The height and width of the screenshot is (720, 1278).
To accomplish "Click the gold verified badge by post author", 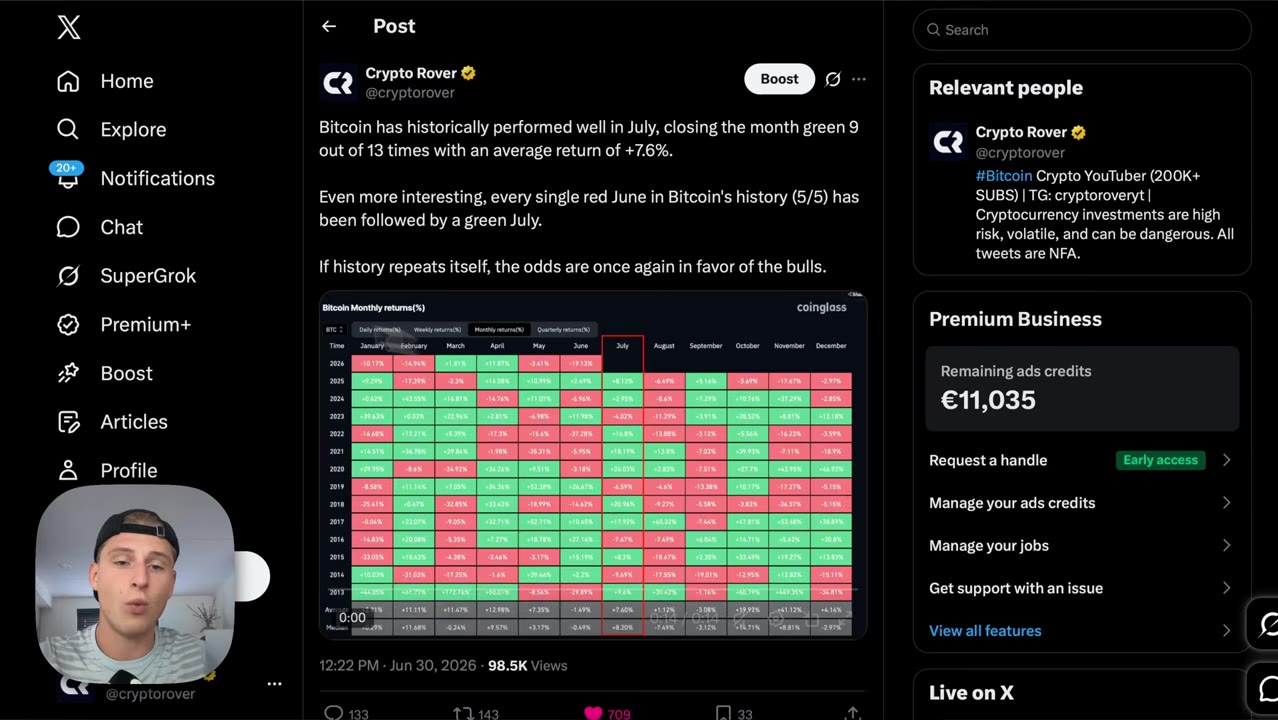I will 468,73.
